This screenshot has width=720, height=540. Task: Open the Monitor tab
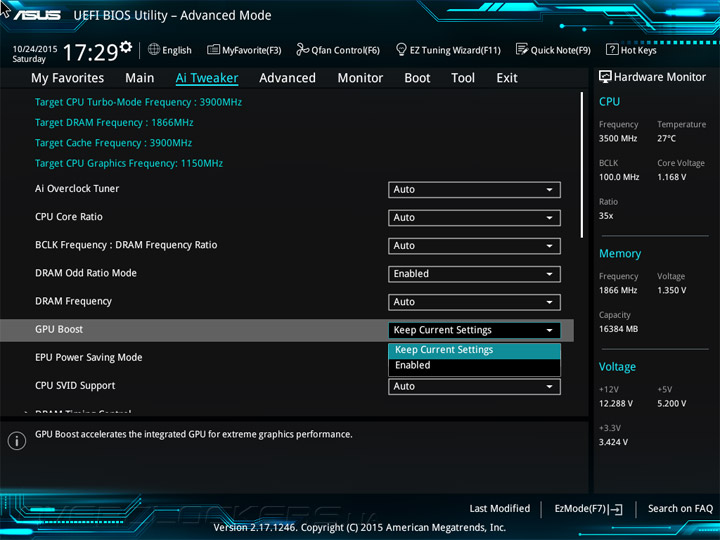(360, 78)
